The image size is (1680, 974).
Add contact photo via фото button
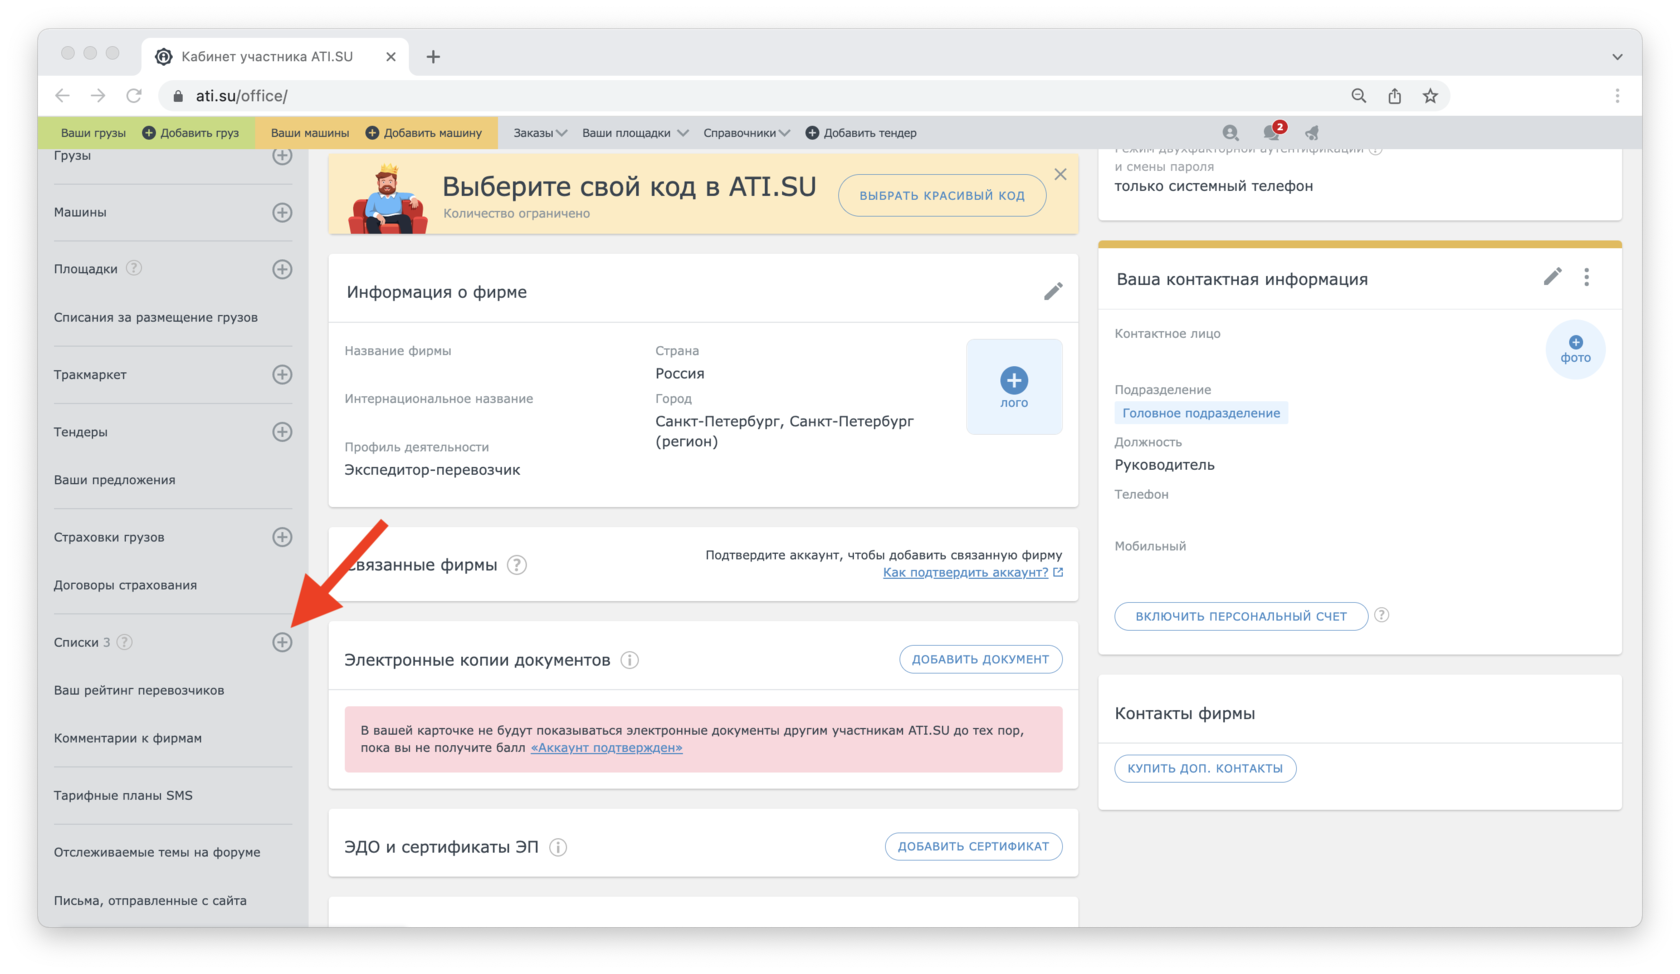1575,349
